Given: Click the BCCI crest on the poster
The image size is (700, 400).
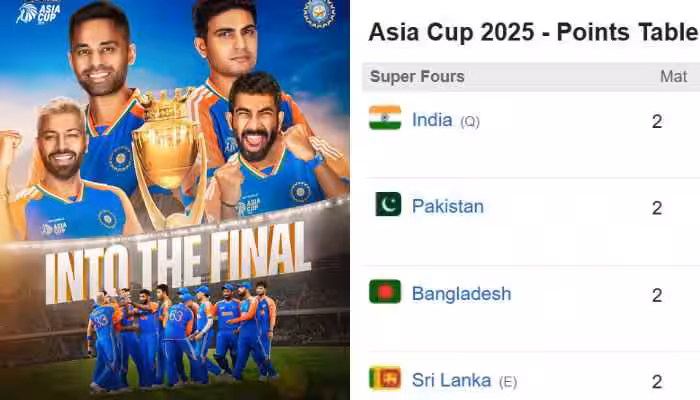Looking at the screenshot, I should point(319,13).
